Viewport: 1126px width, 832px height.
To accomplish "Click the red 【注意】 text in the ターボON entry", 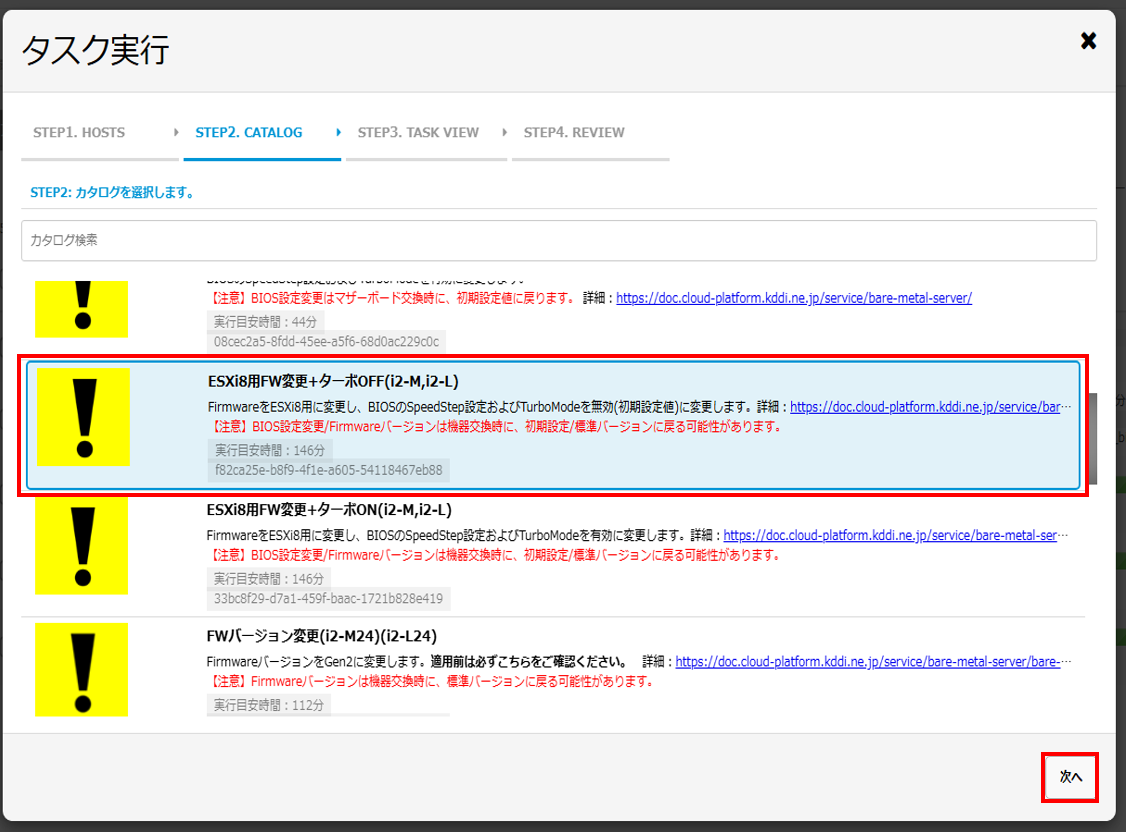I will tap(494, 555).
